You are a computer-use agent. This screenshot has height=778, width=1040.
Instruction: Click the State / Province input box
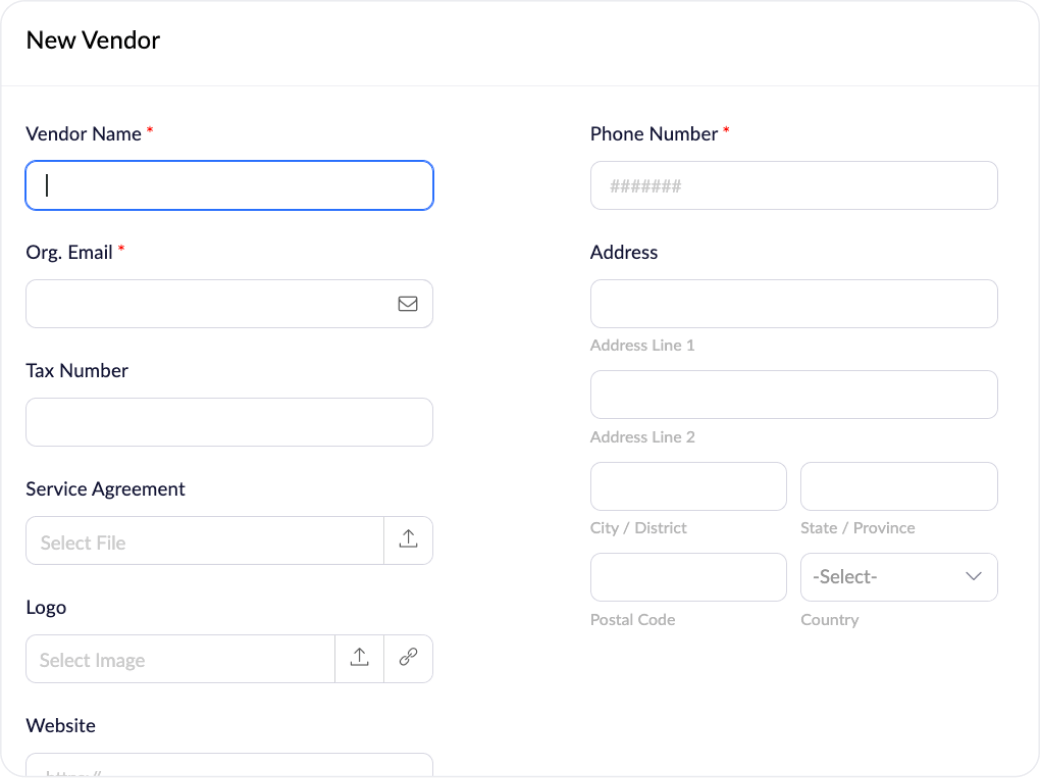(898, 486)
